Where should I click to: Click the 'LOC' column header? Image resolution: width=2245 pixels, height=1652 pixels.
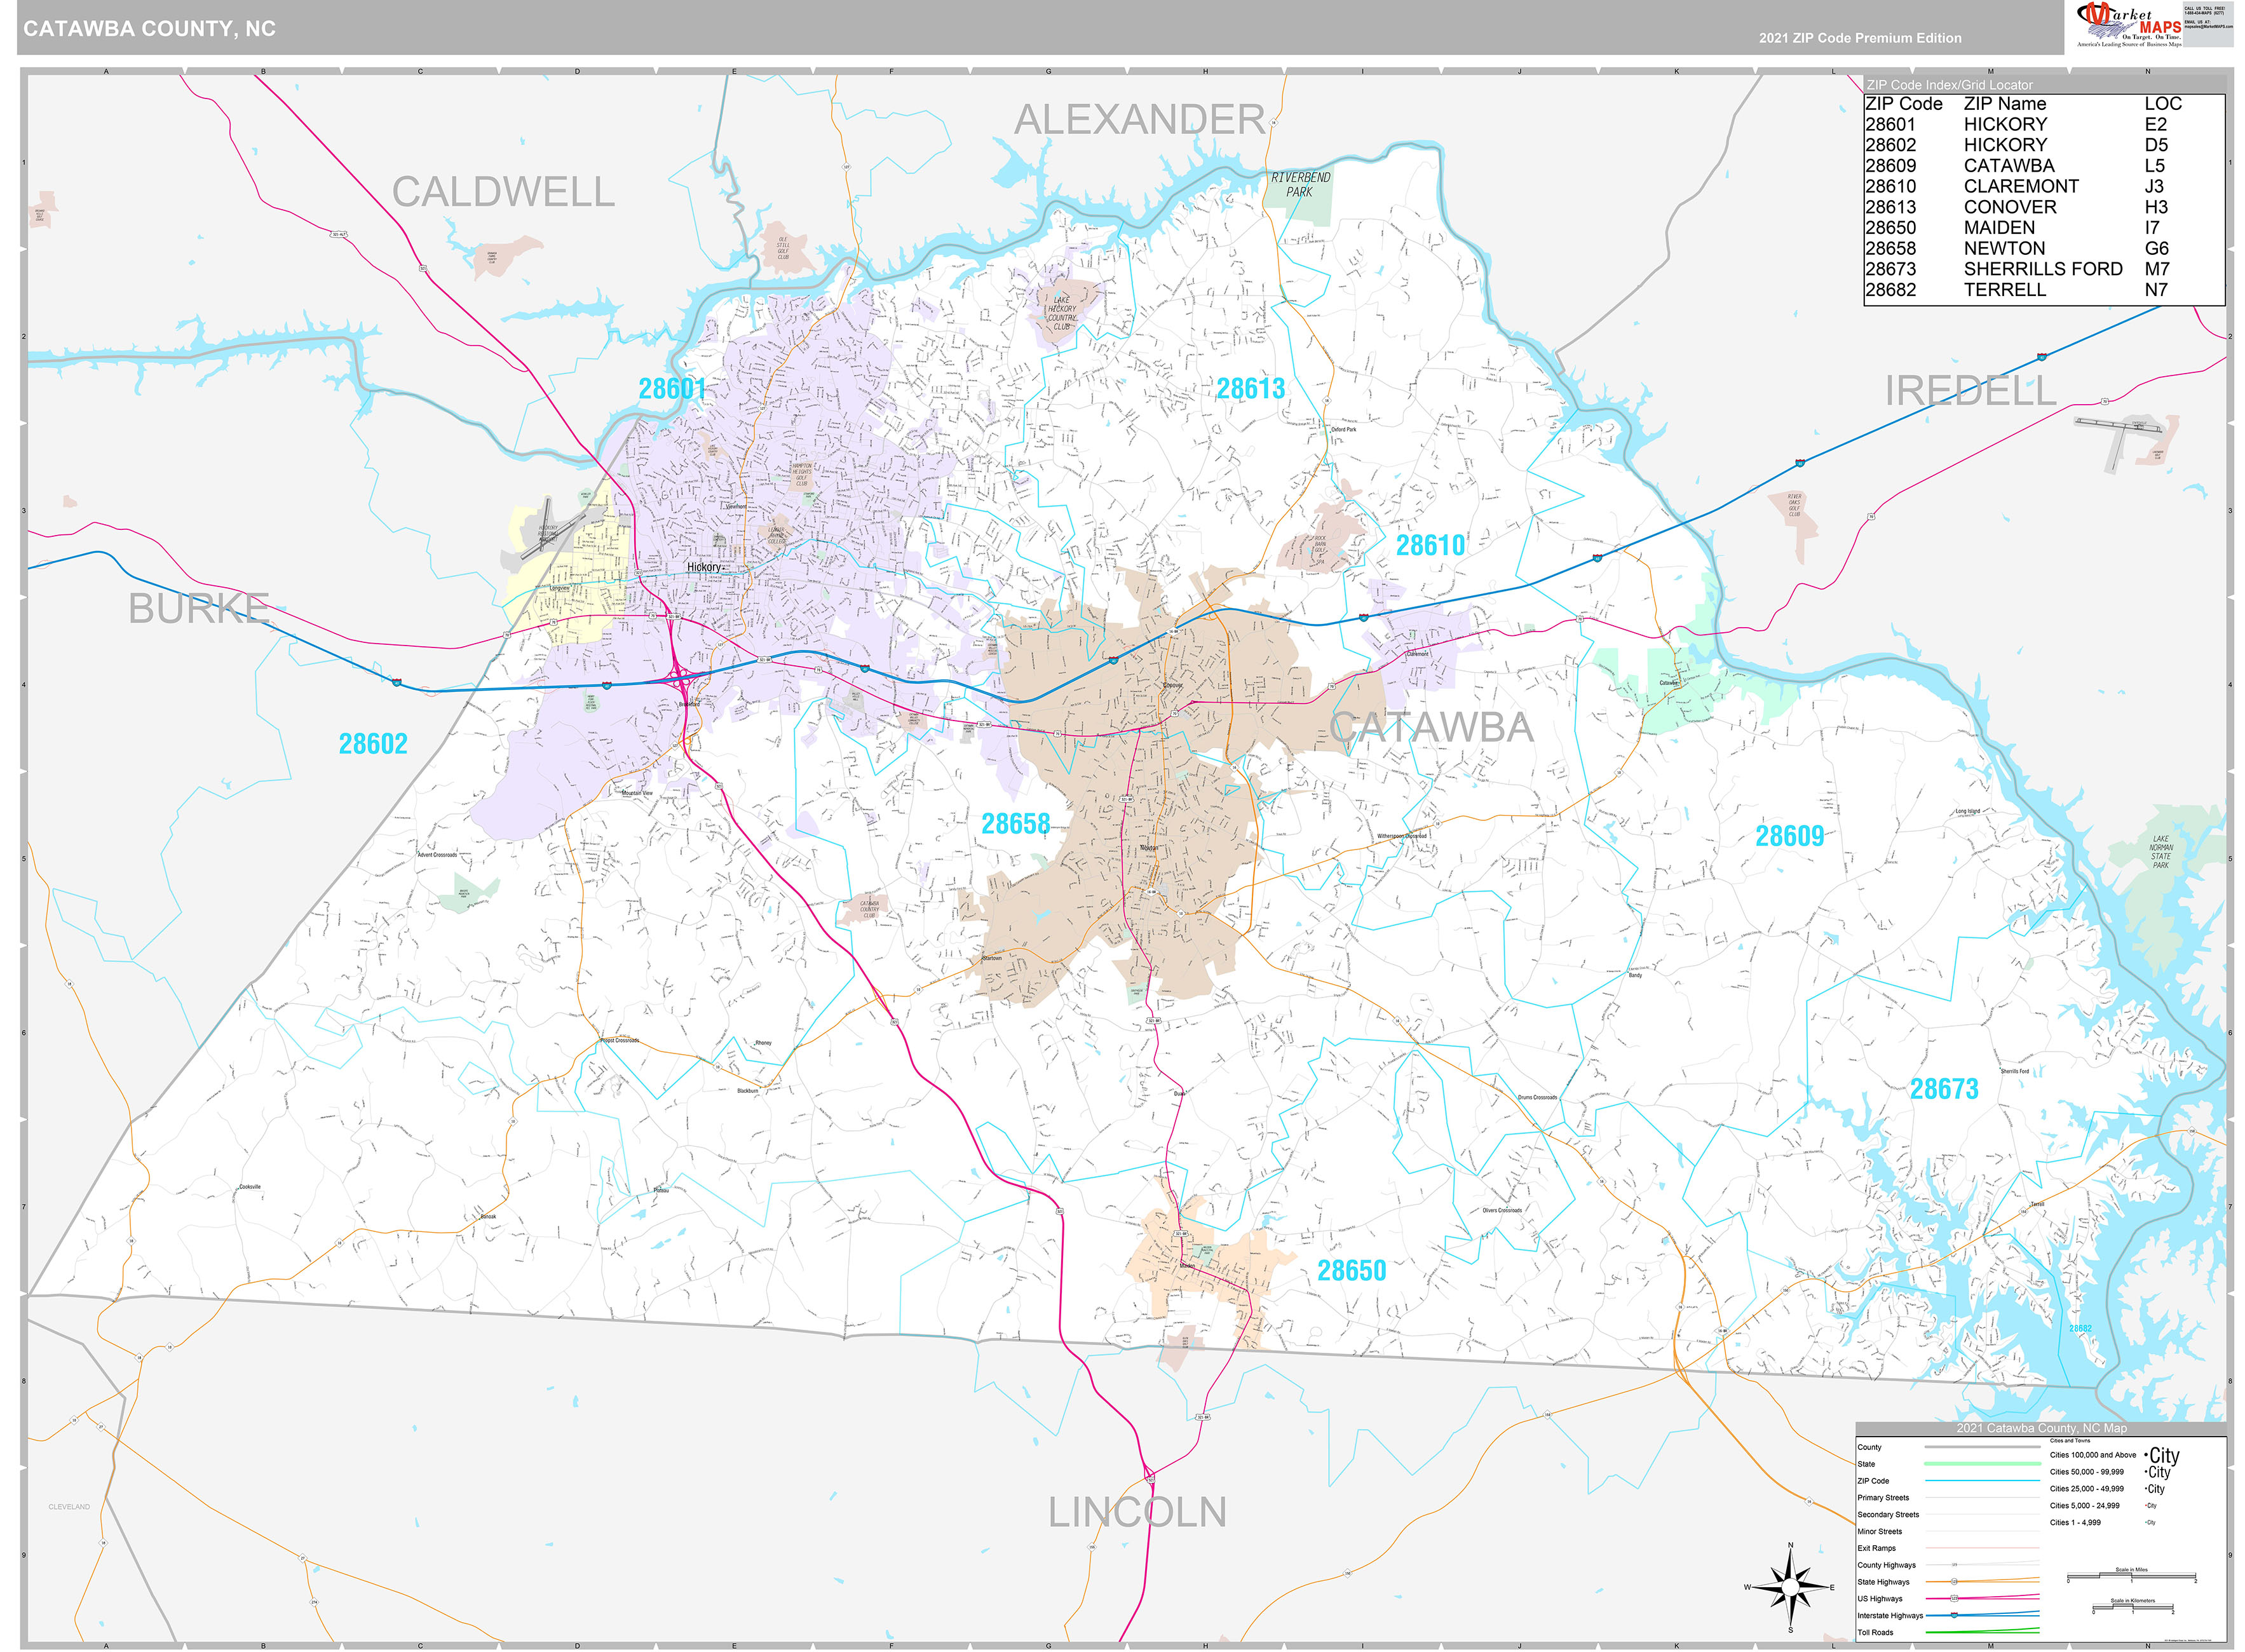tap(2163, 104)
